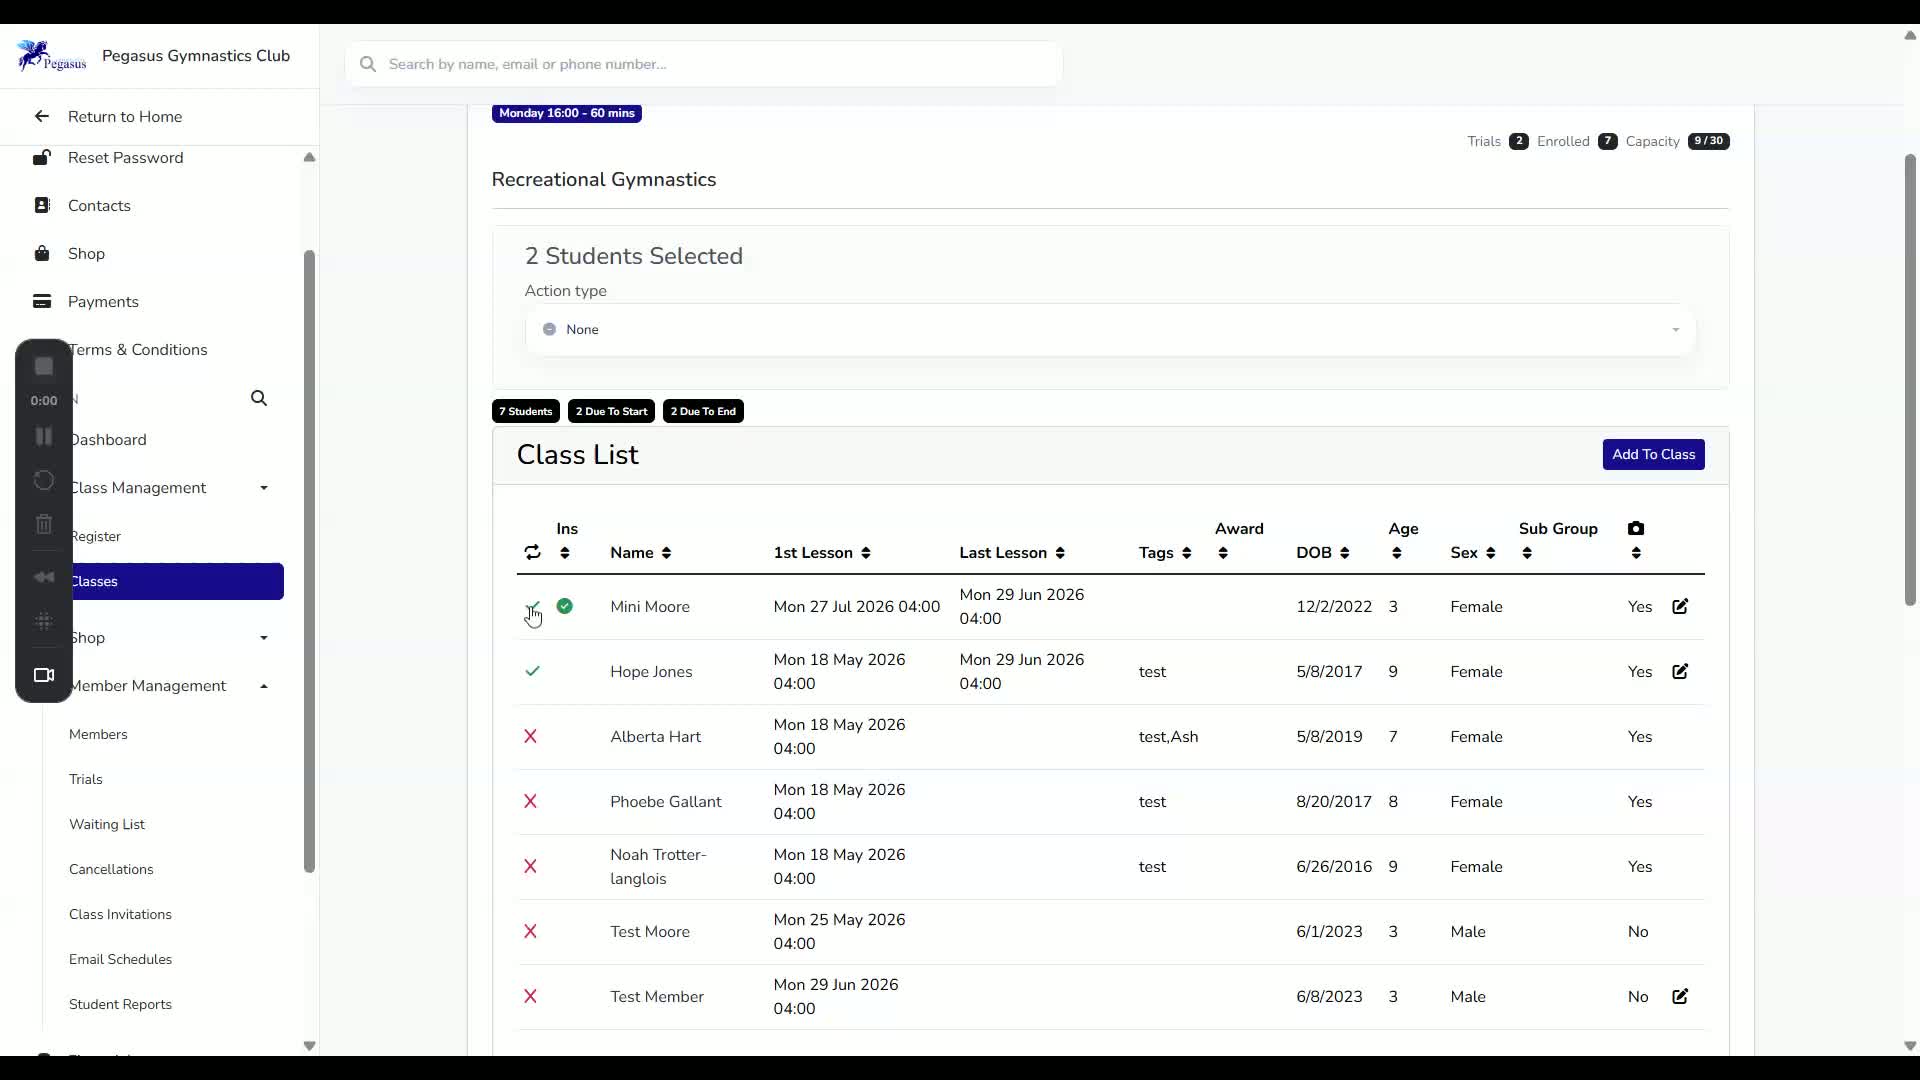
Task: Click the Return to Home arrow
Action: [41, 116]
